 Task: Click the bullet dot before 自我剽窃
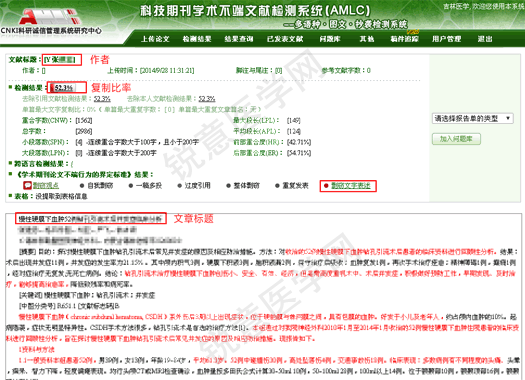[82, 185]
